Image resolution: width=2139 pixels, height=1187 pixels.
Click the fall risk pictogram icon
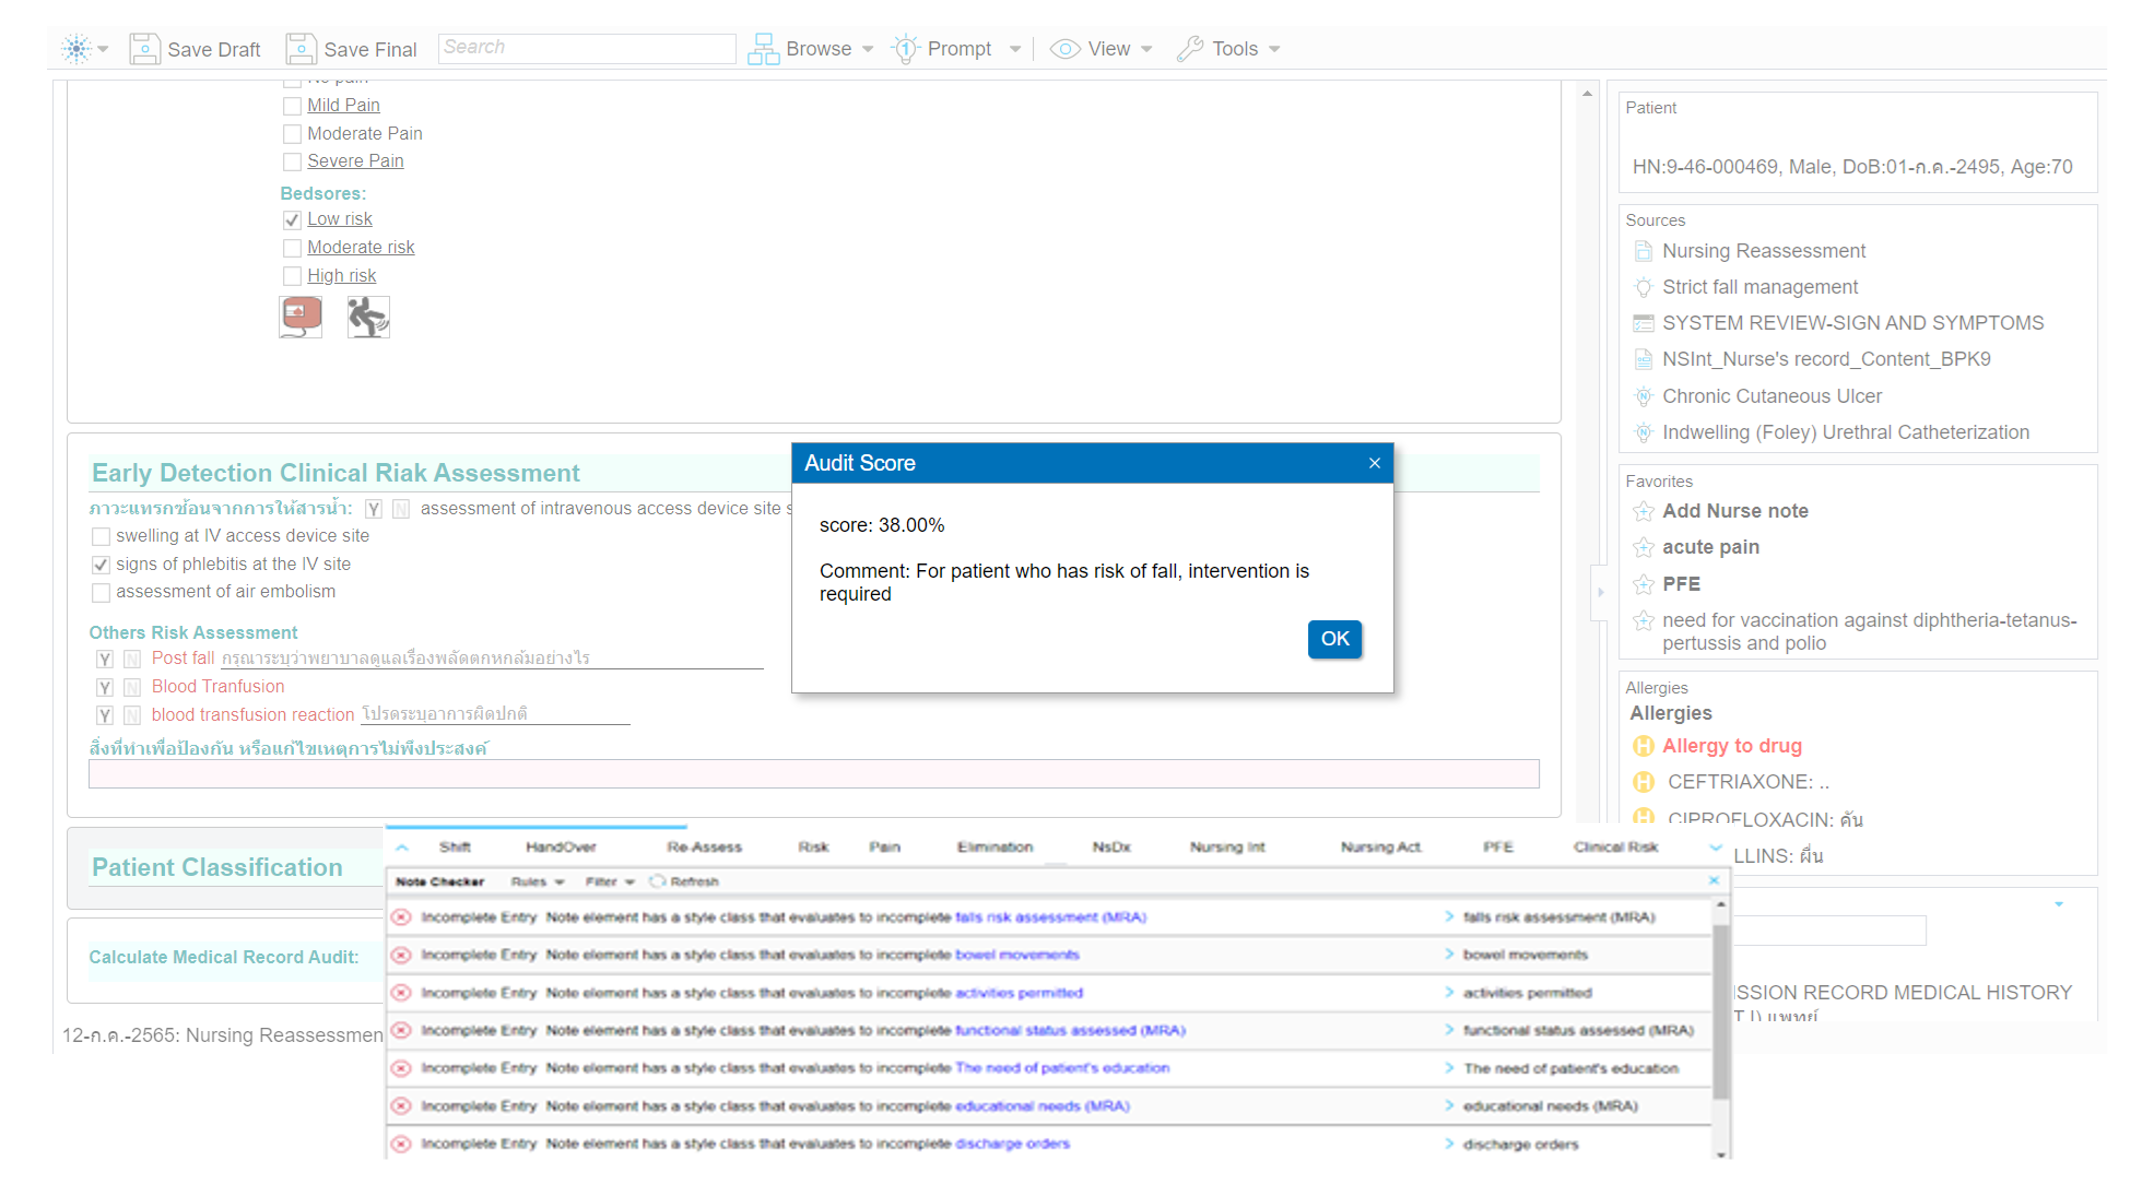coord(368,317)
